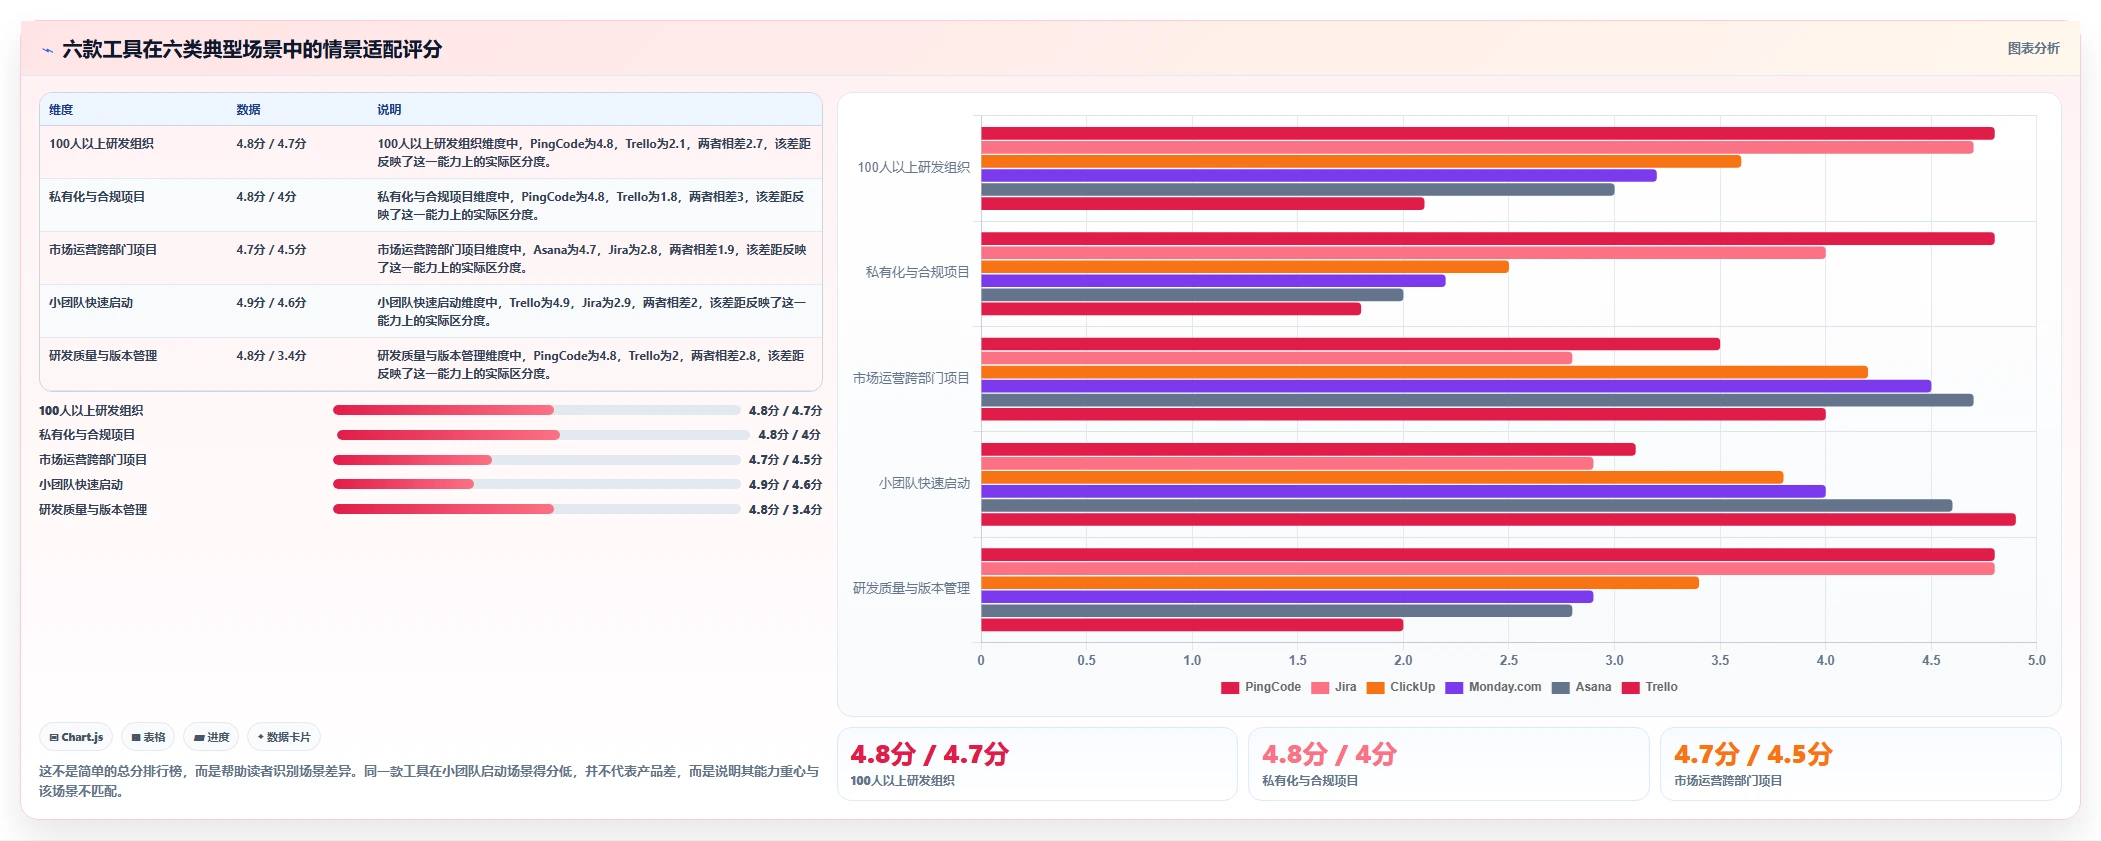This screenshot has height=841, width=2101.
Task: Toggle the Trello legend swatch
Action: click(x=1631, y=687)
